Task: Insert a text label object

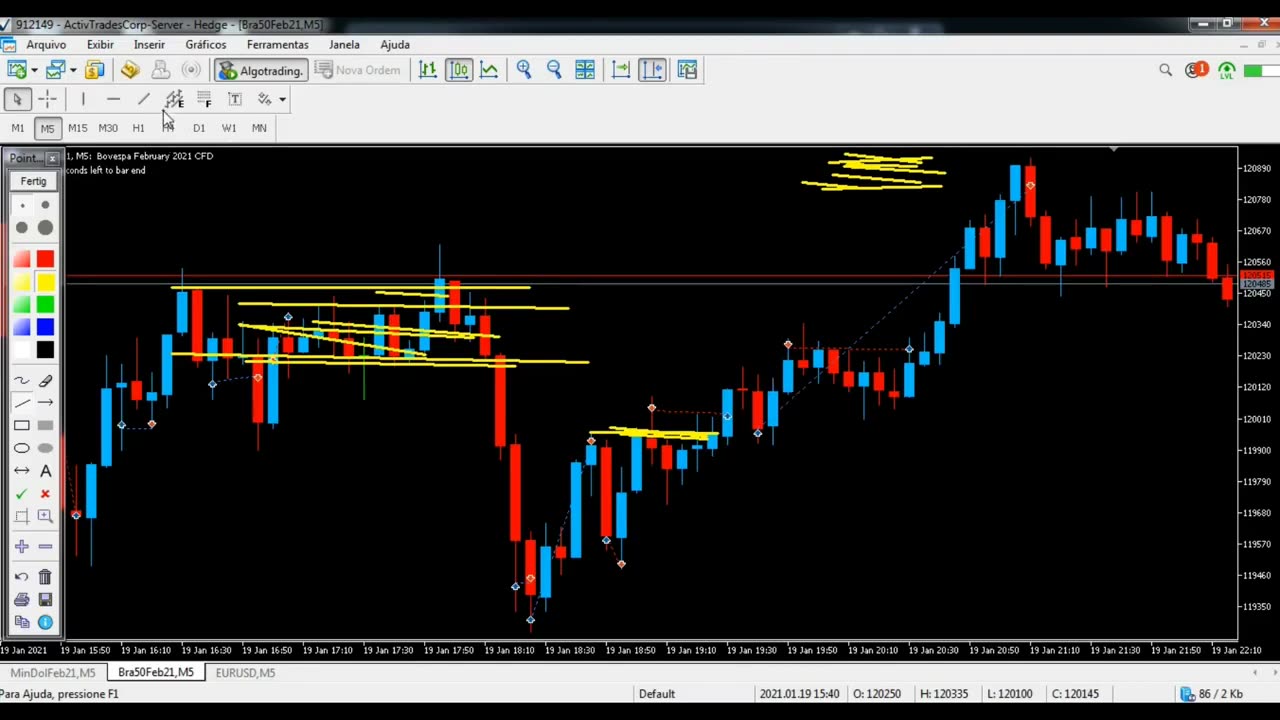Action: 235,99
